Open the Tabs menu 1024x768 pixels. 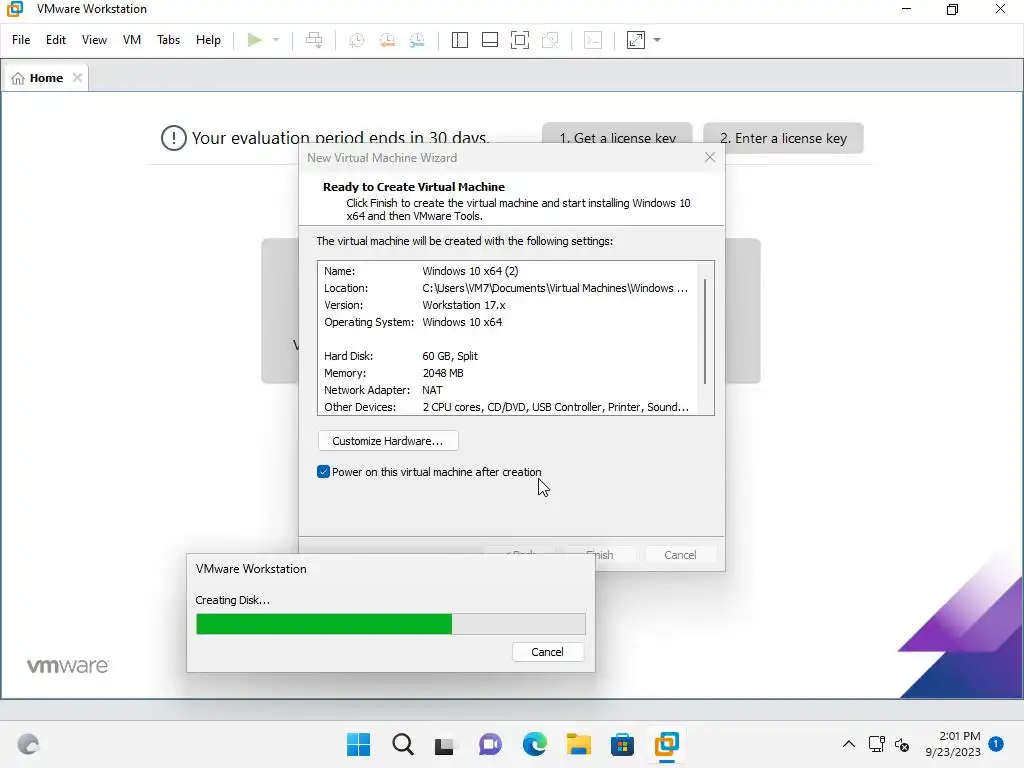pos(168,40)
